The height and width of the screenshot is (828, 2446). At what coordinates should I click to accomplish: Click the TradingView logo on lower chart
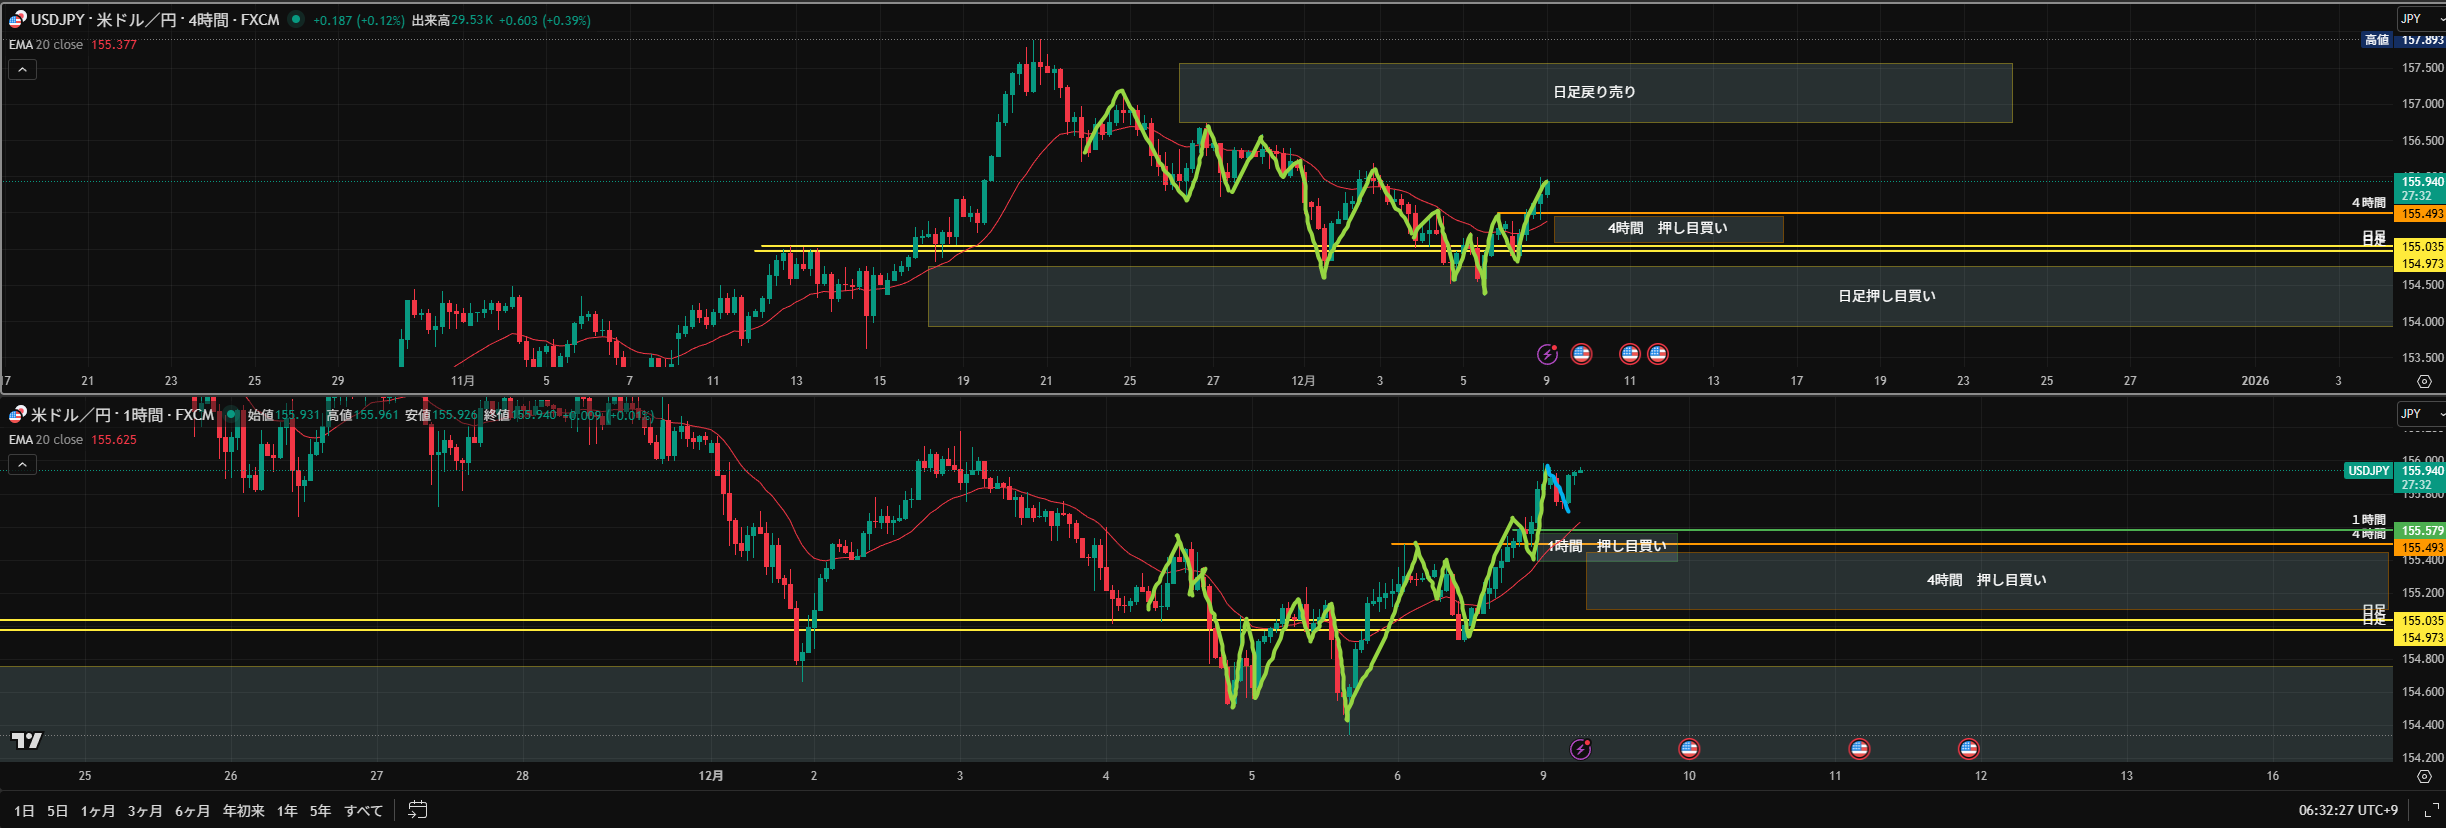26,740
